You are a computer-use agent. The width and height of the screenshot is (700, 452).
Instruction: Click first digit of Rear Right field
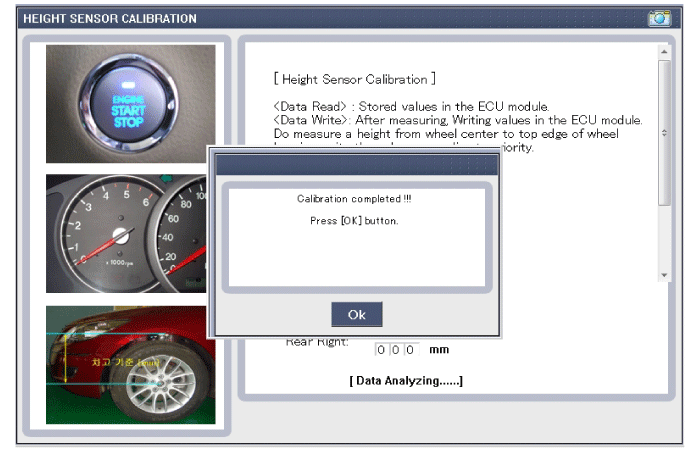click(x=381, y=350)
